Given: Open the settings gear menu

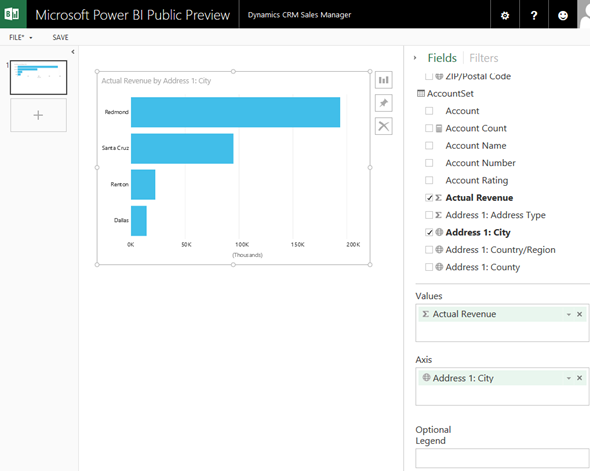Looking at the screenshot, I should pyautogui.click(x=505, y=15).
